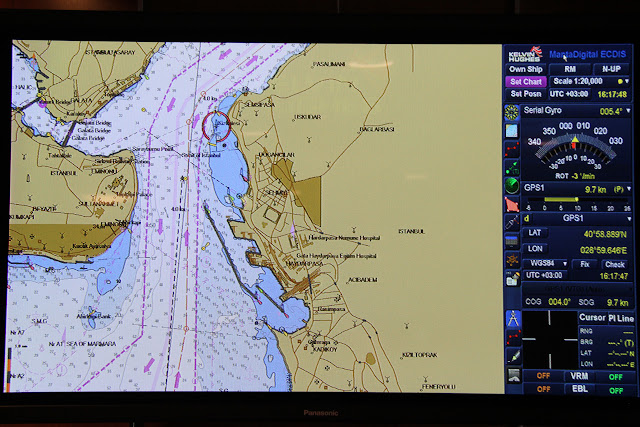640x427 pixels.
Task: Click the compass rose icon in sidebar
Action: tap(512, 112)
